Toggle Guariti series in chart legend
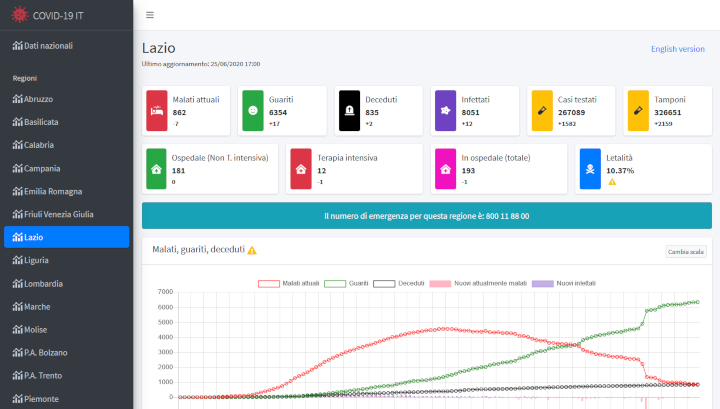 pyautogui.click(x=334, y=283)
